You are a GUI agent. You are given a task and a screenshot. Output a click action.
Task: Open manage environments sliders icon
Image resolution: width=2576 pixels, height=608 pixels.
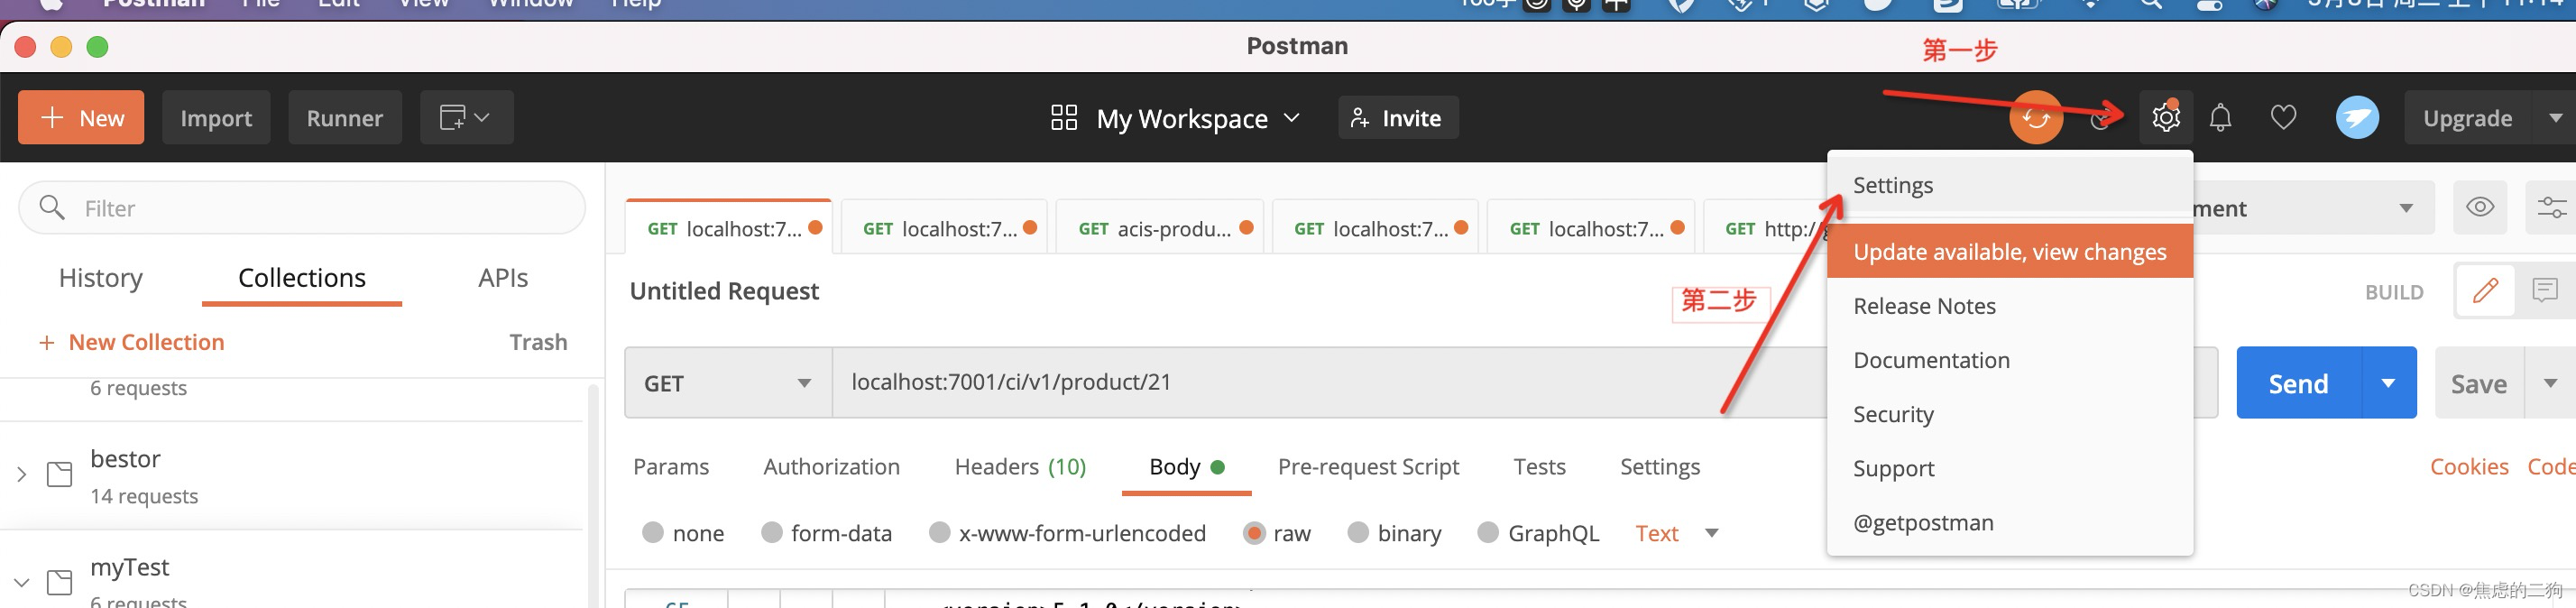pyautogui.click(x=2551, y=207)
